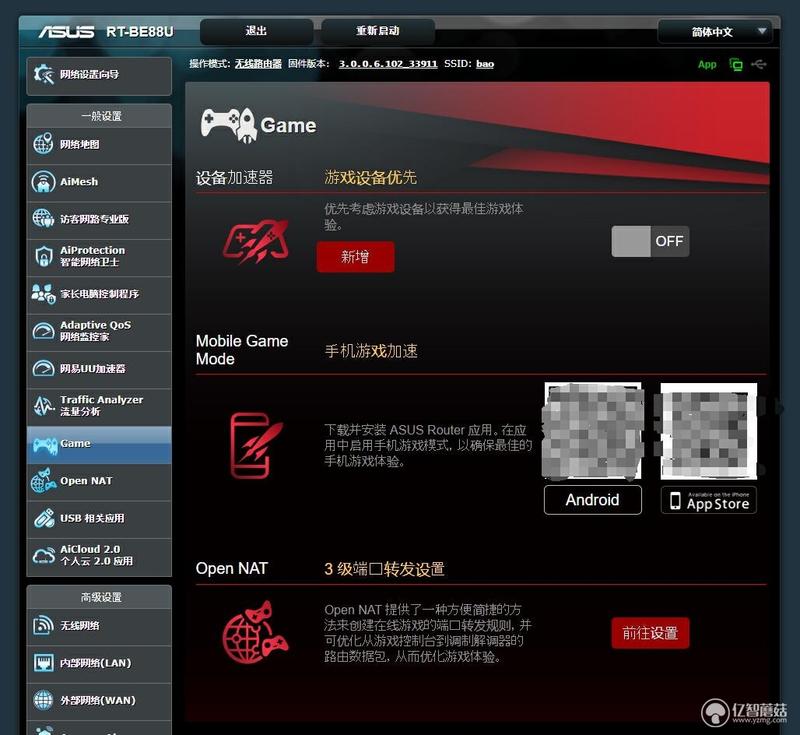Viewport: 800px width, 735px height.
Task: Click the 内部网络(LAN) monitor icon
Action: [43, 663]
